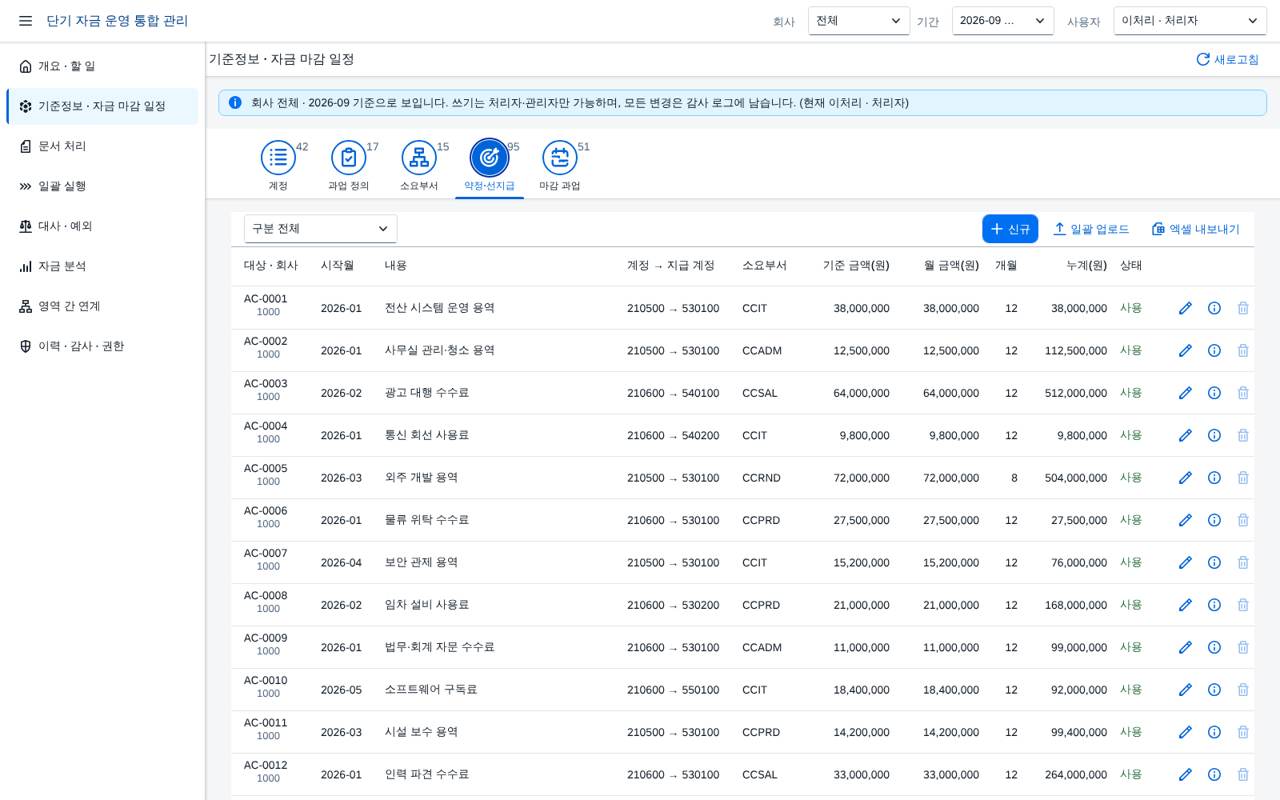
Task: Click 임차 설비 사용료 cell
Action: (427, 605)
